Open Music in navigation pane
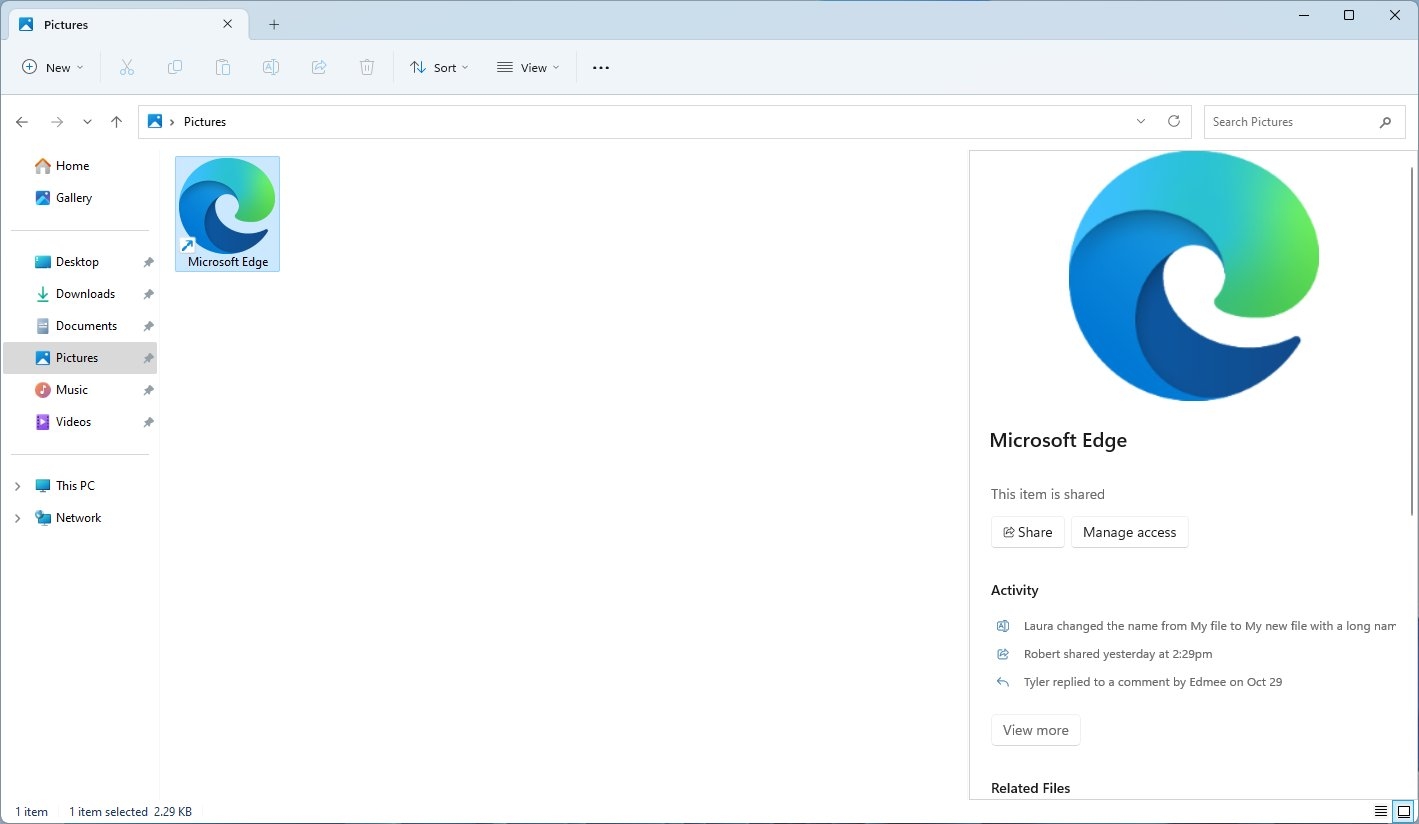Viewport: 1419px width, 824px height. [x=62, y=390]
